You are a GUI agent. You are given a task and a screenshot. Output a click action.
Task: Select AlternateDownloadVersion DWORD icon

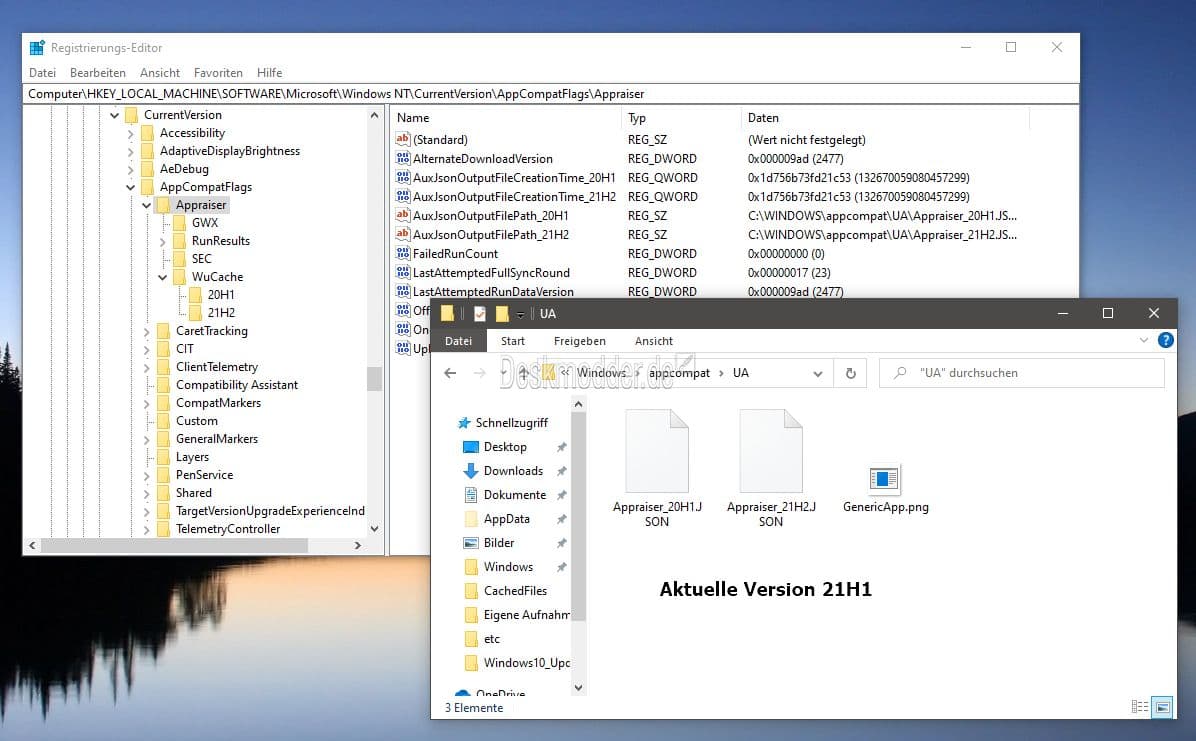[403, 158]
